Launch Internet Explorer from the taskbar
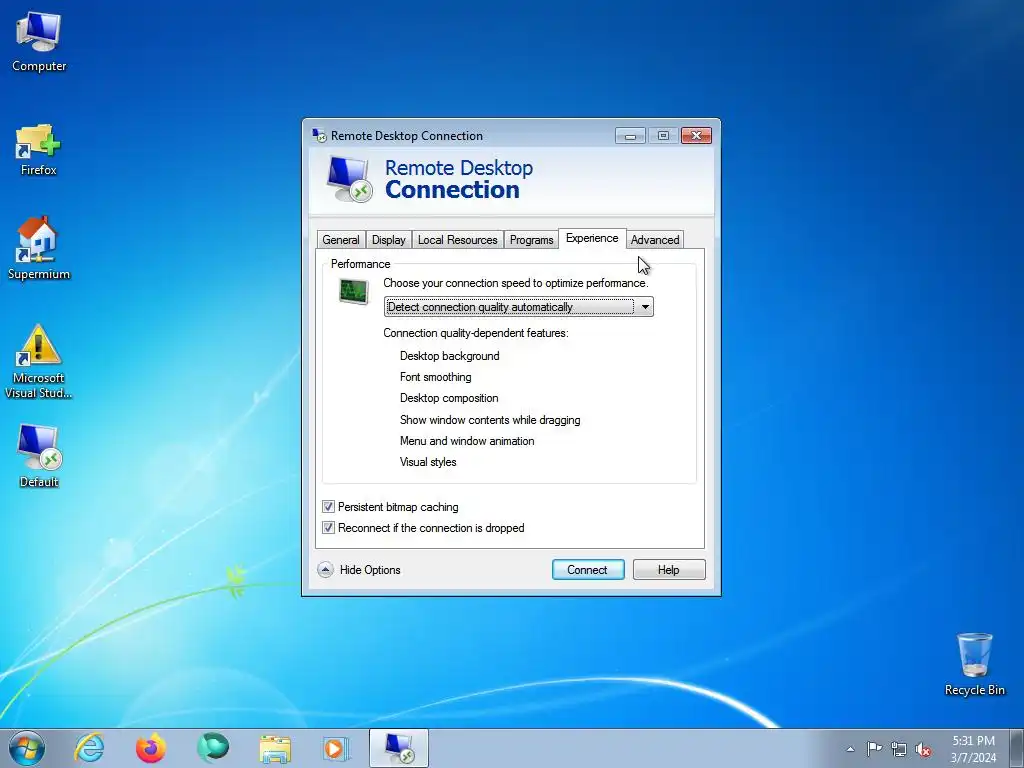 tap(89, 748)
